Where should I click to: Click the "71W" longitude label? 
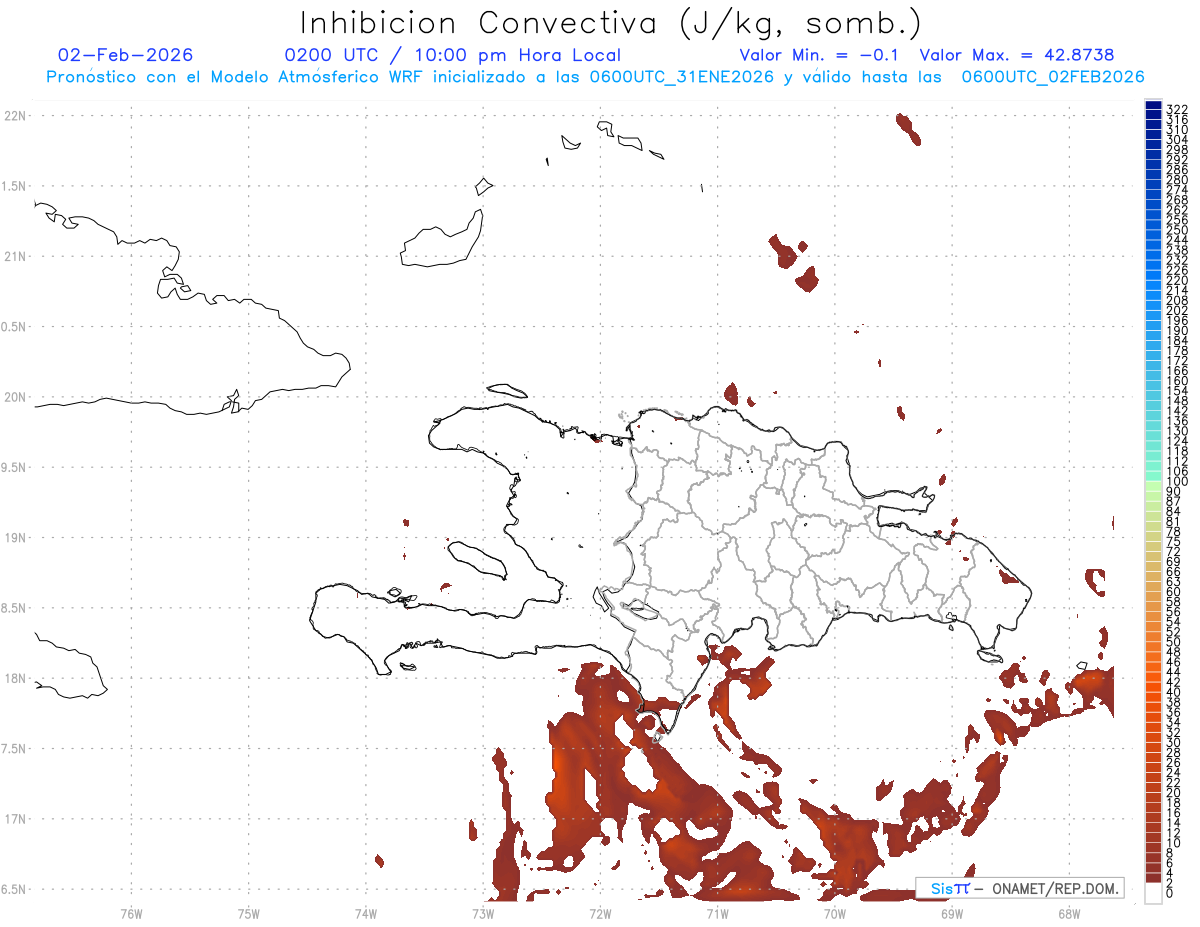718,912
